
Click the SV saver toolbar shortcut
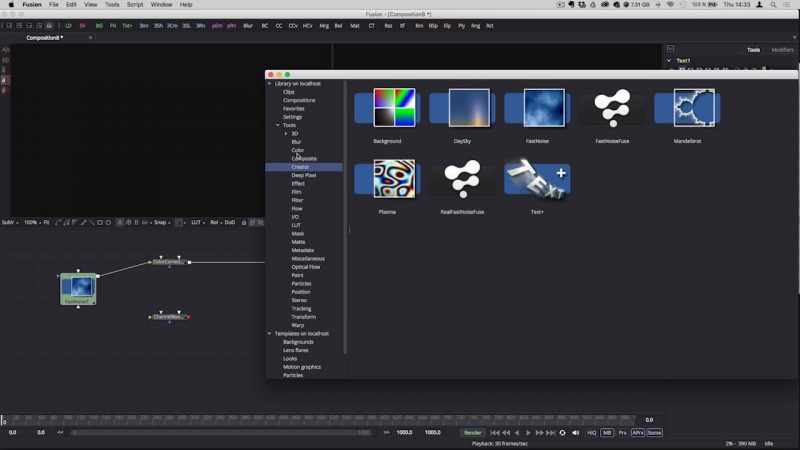(x=82, y=26)
